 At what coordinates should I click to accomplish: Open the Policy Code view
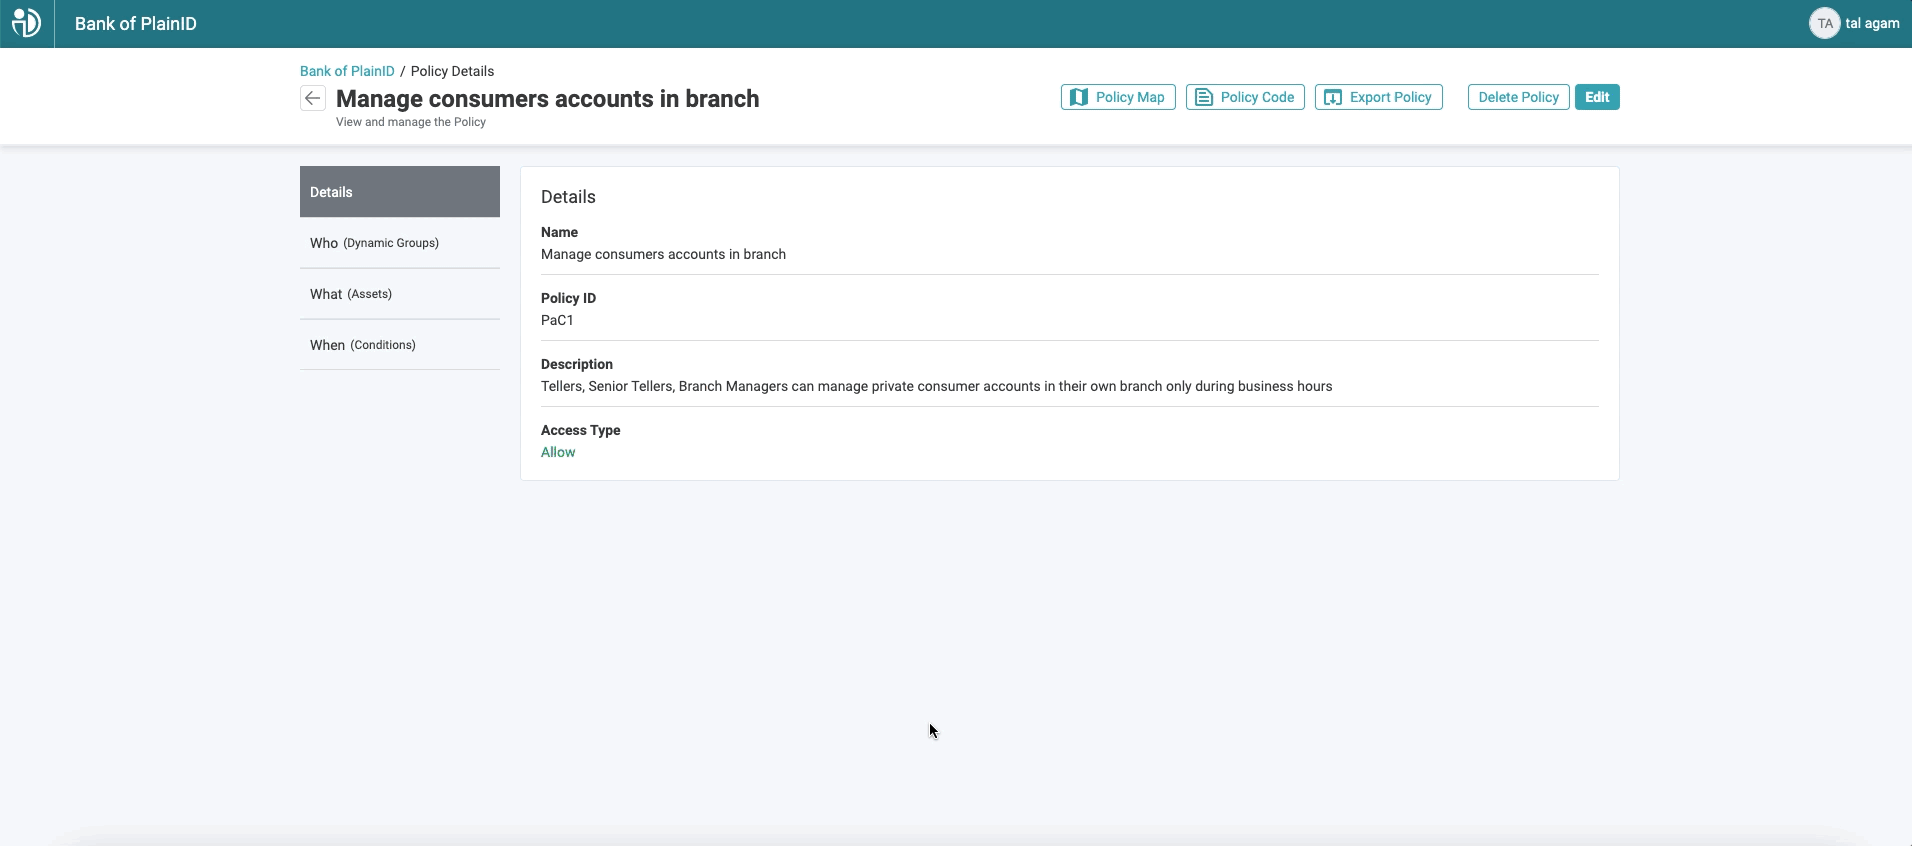[1245, 97]
